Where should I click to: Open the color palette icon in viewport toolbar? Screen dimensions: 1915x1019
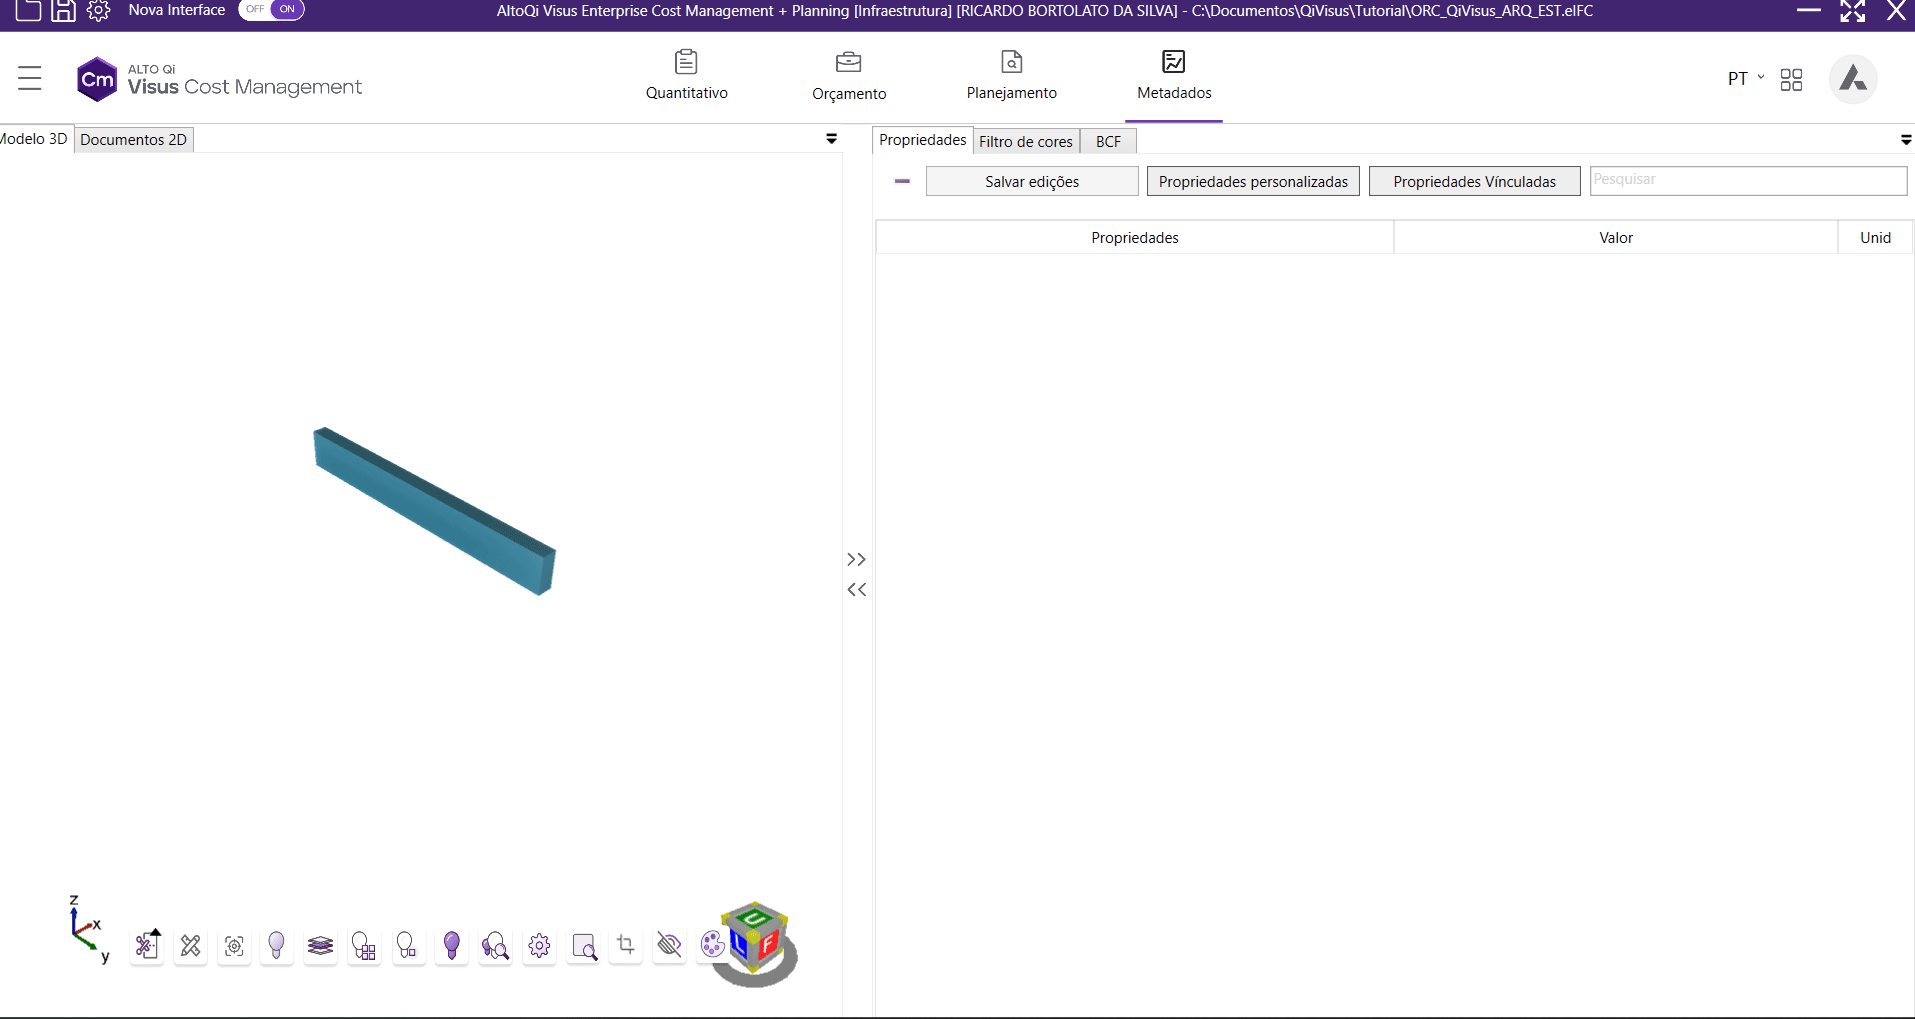coord(712,944)
